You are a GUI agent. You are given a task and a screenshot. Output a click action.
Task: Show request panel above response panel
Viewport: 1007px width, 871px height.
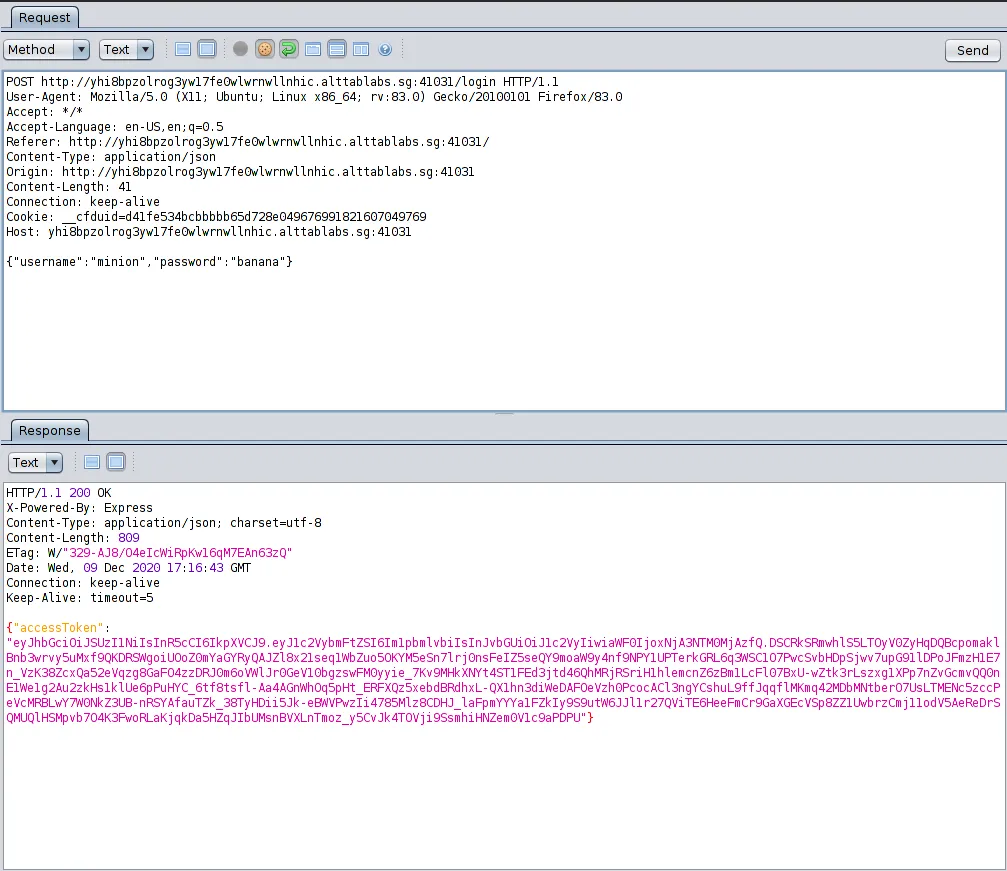pyautogui.click(x=337, y=49)
